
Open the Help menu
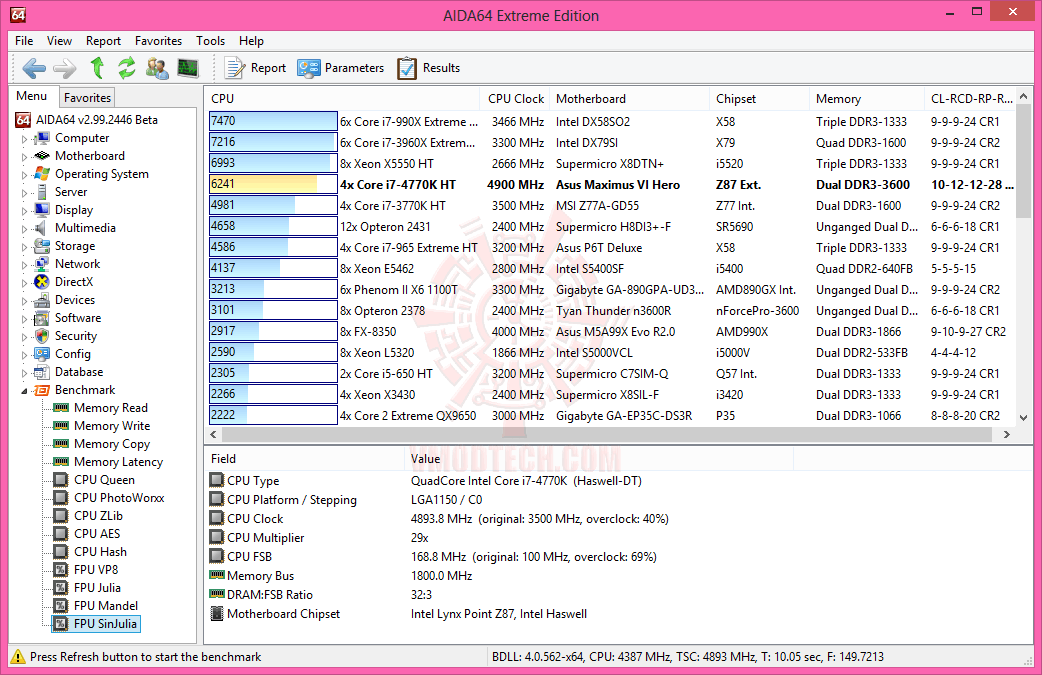(x=251, y=41)
